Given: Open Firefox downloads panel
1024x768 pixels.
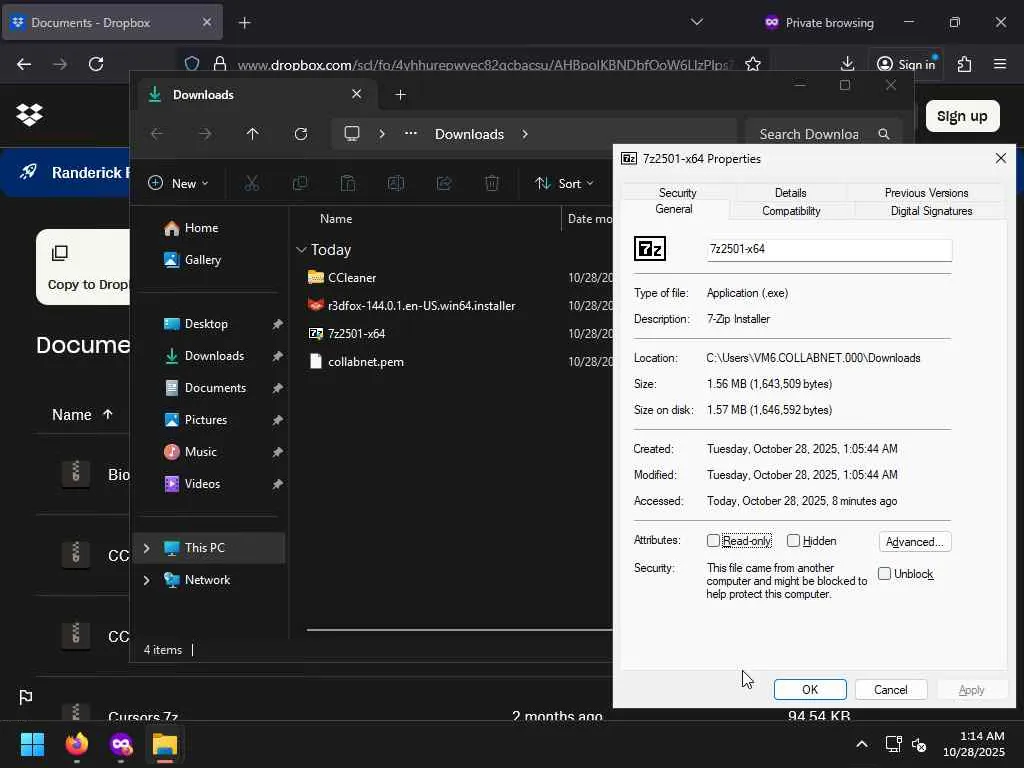Looking at the screenshot, I should tap(847, 64).
